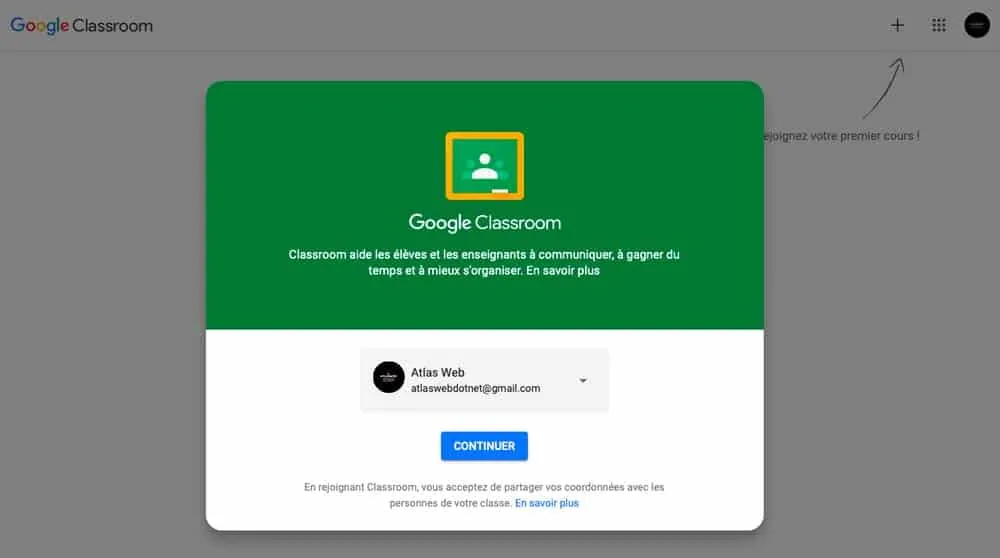Open blue 'En savoir plus' link at bottom
The height and width of the screenshot is (558, 1000).
pyautogui.click(x=547, y=503)
